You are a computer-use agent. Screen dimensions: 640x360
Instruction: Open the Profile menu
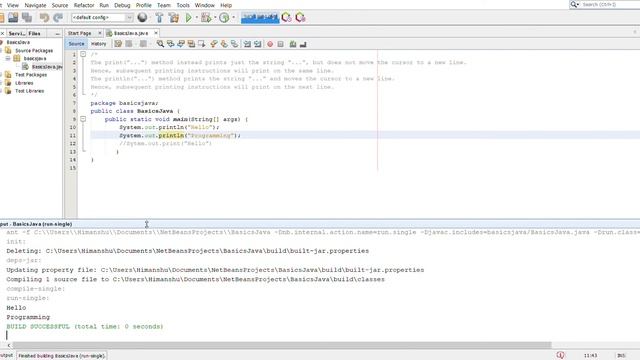[x=143, y=5]
